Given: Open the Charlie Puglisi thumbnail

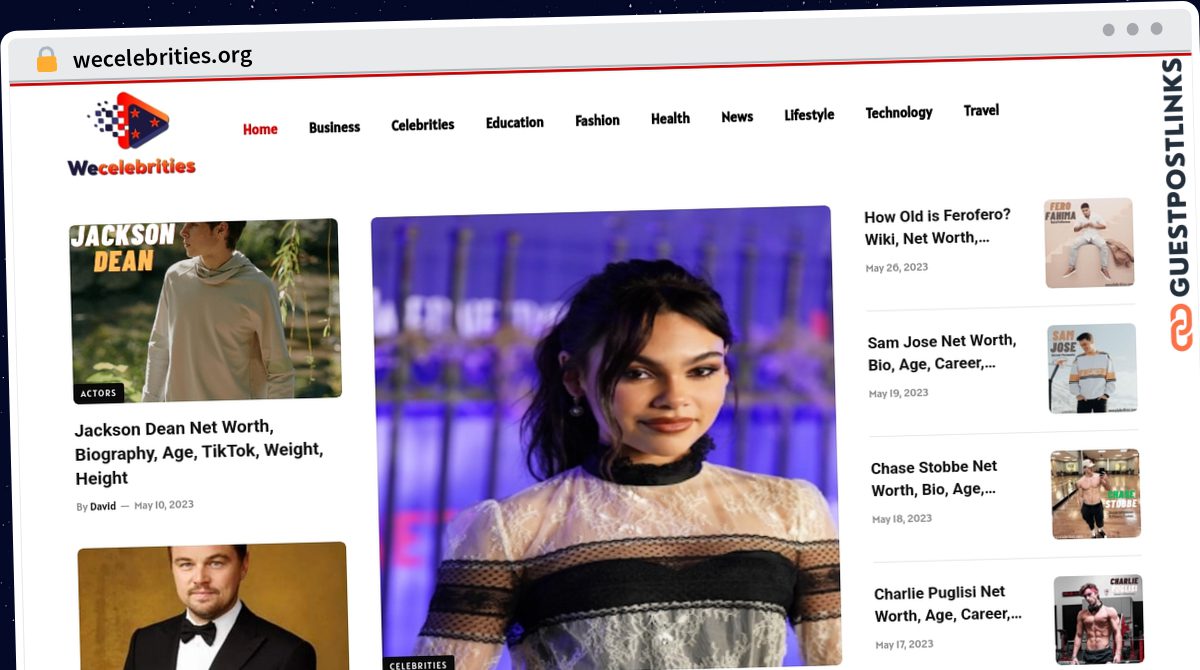Looking at the screenshot, I should (x=1099, y=620).
